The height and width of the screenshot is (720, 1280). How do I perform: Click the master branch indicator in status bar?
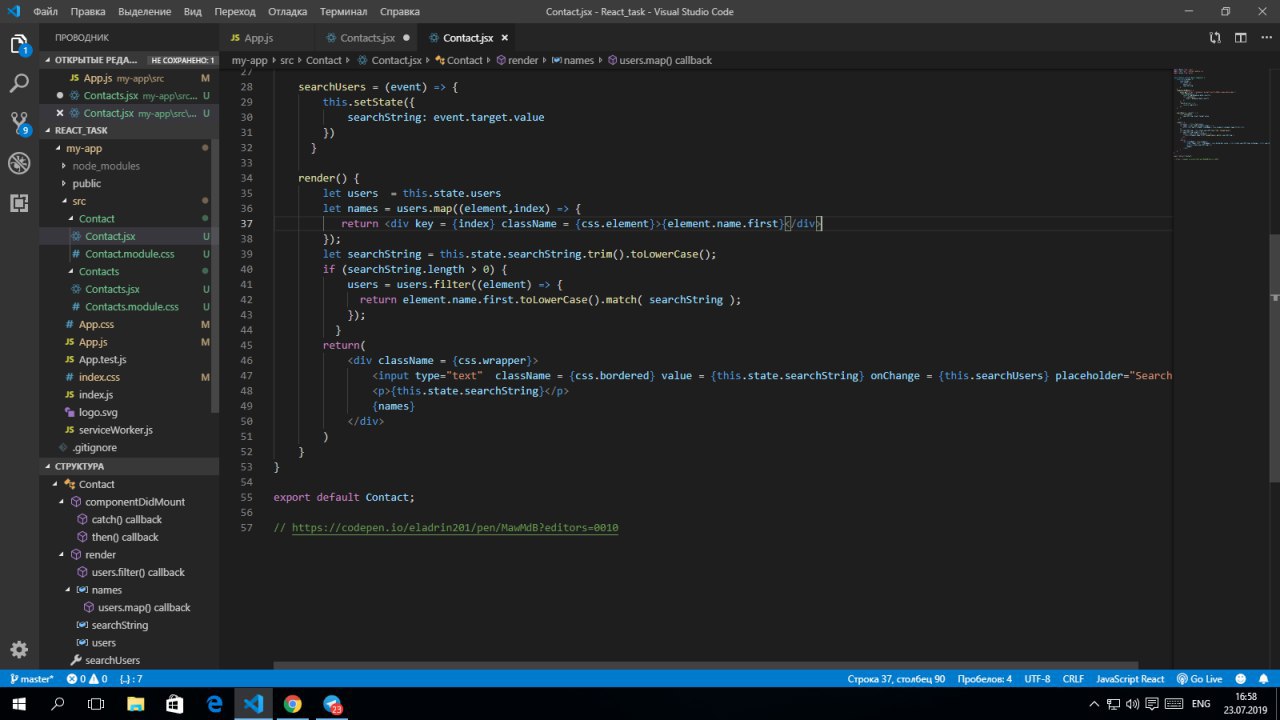click(31, 679)
